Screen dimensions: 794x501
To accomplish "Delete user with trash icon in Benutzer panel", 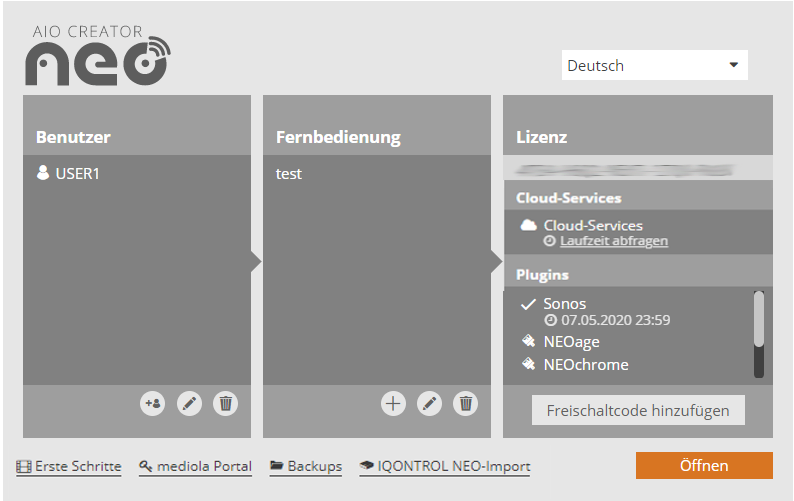I will [x=226, y=404].
